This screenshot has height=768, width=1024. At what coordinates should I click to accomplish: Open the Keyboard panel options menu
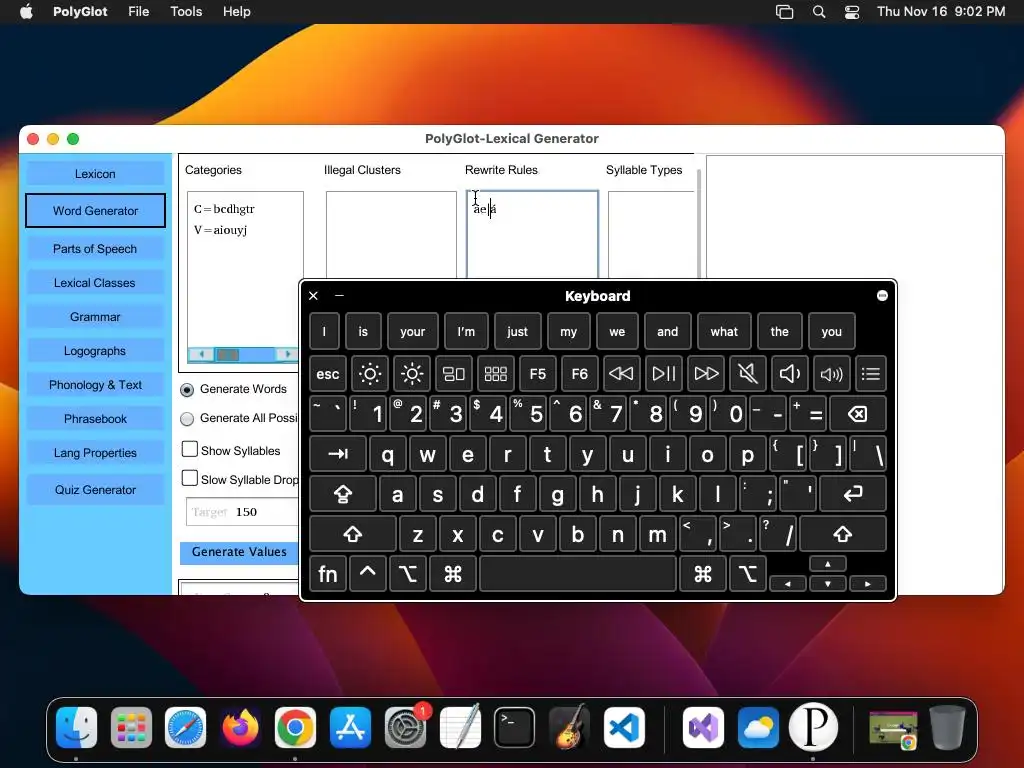point(882,296)
